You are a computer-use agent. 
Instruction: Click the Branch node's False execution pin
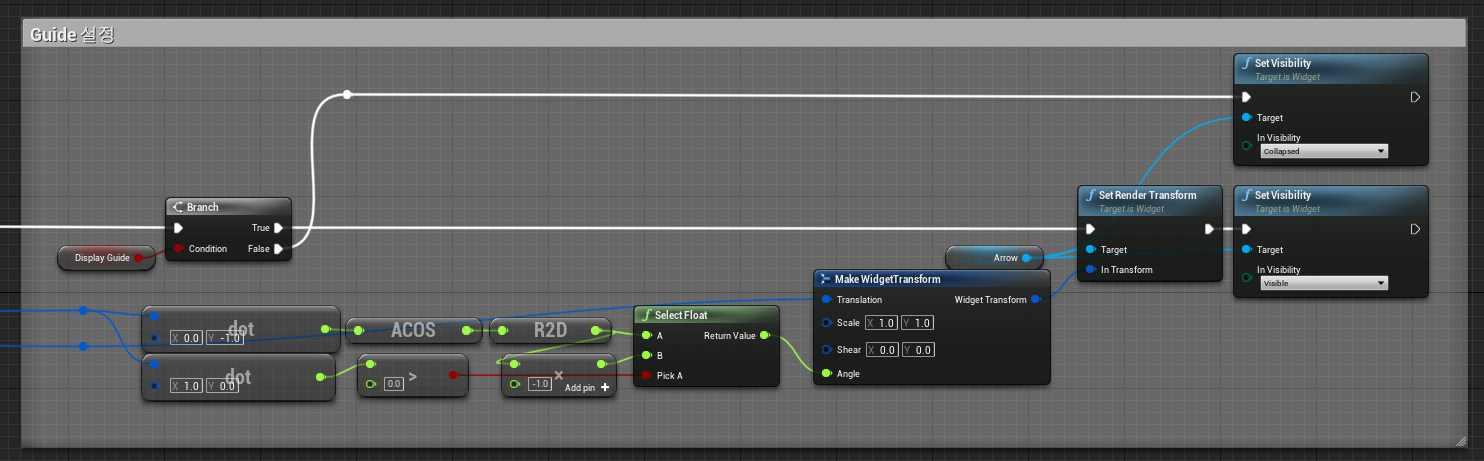click(279, 249)
